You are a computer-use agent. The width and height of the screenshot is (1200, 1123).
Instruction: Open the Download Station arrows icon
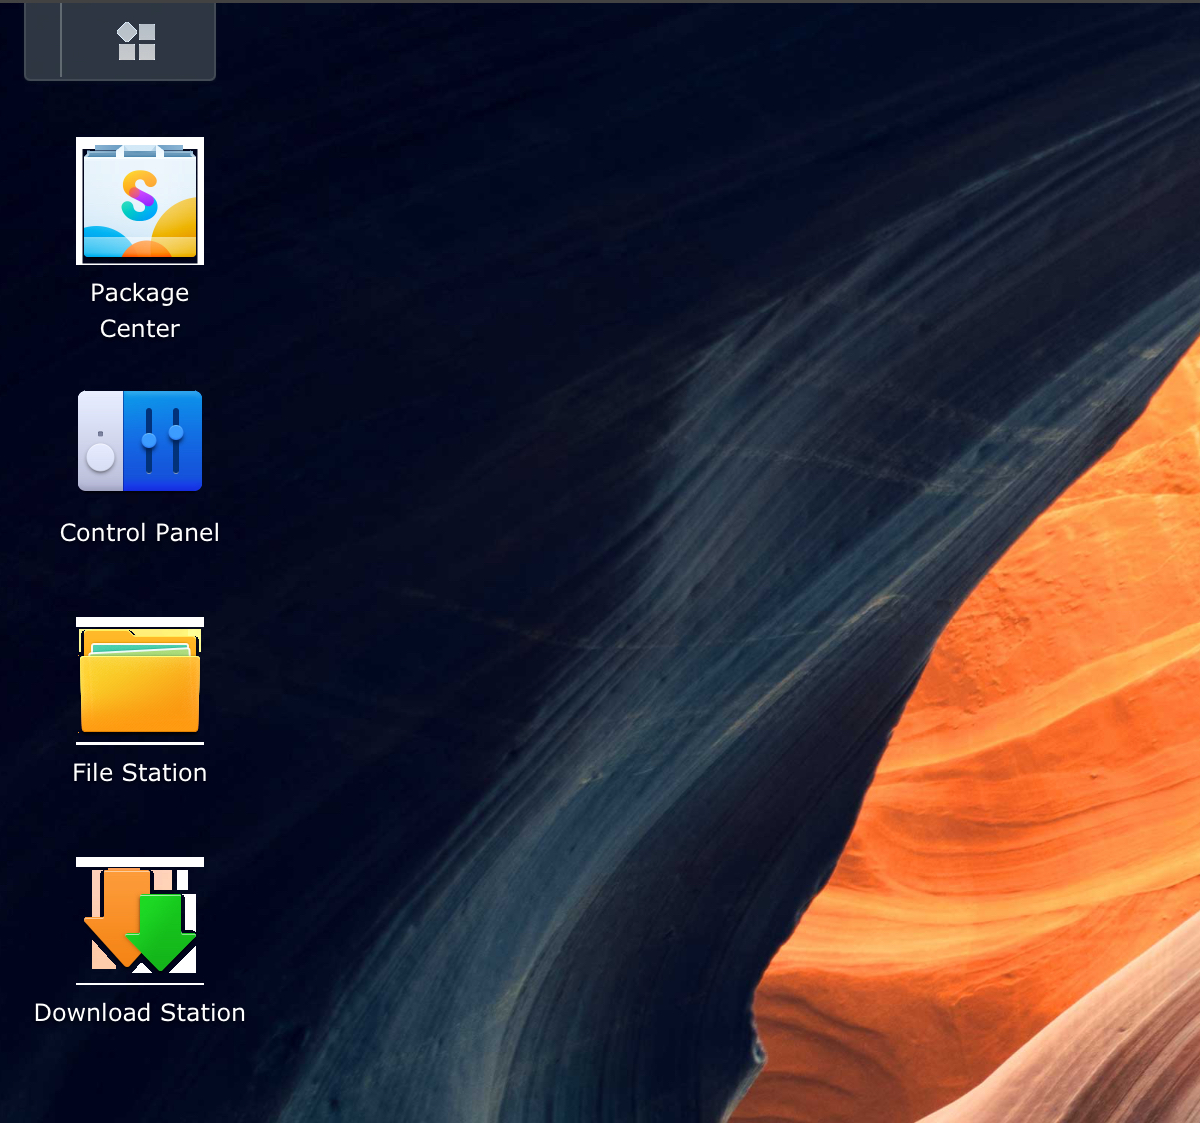[140, 921]
